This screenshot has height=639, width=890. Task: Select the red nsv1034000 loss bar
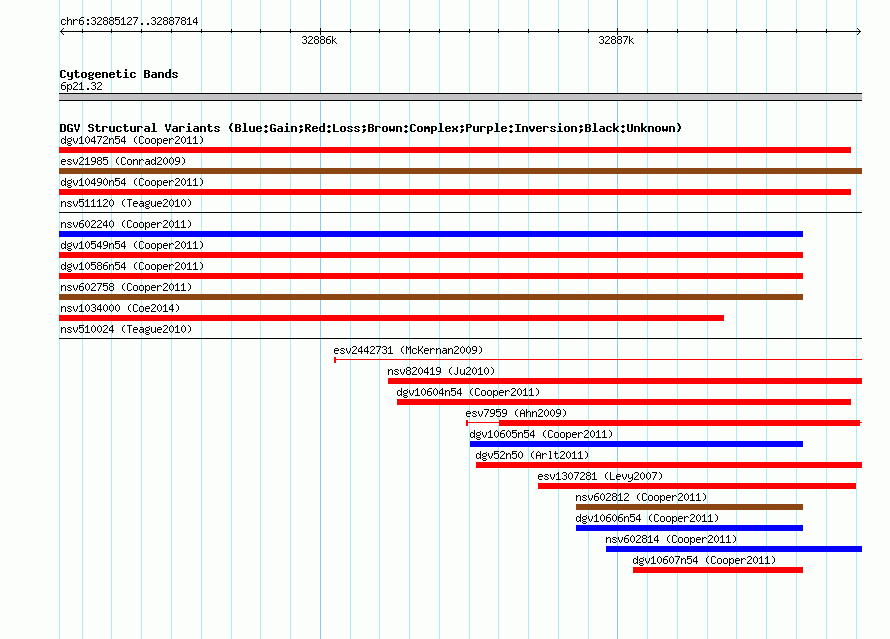click(x=391, y=318)
